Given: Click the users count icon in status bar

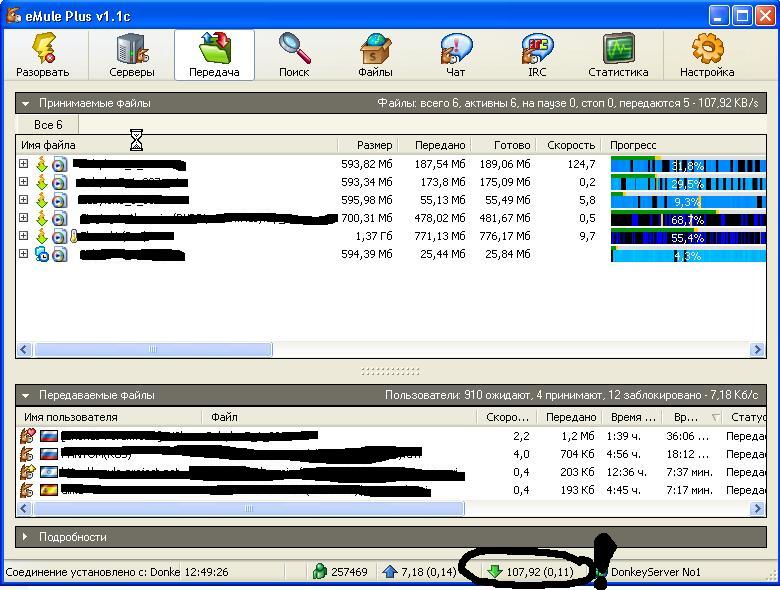Looking at the screenshot, I should pyautogui.click(x=319, y=572).
